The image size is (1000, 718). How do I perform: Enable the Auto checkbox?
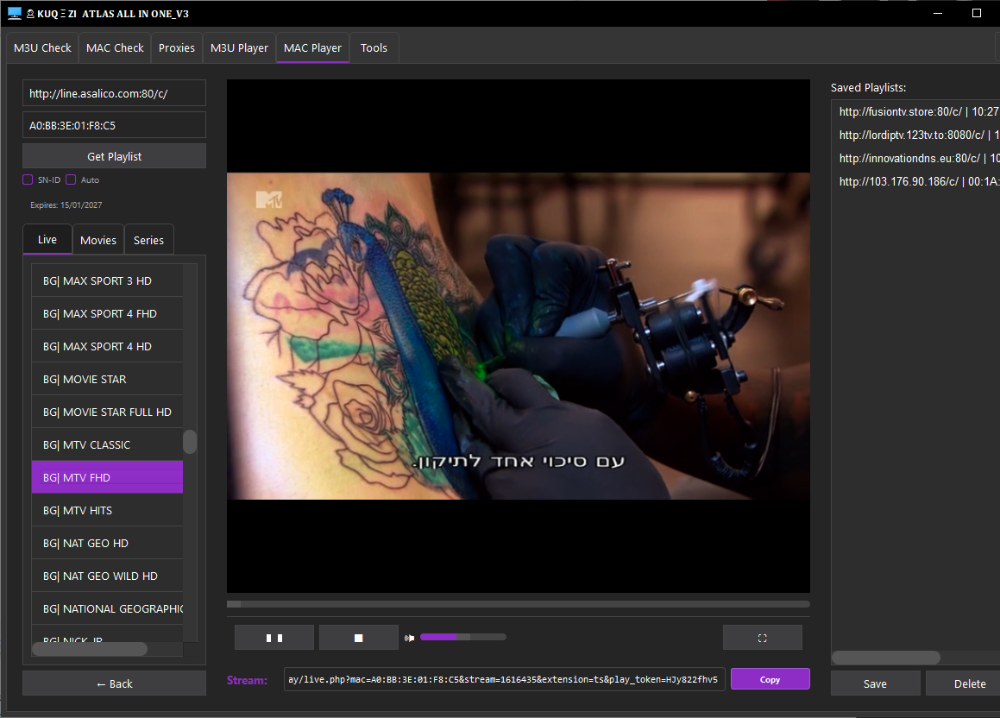pyautogui.click(x=71, y=180)
